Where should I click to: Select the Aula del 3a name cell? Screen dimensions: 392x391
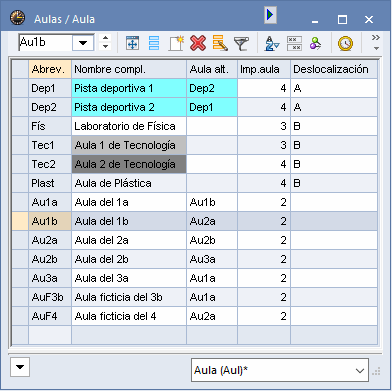click(x=129, y=278)
